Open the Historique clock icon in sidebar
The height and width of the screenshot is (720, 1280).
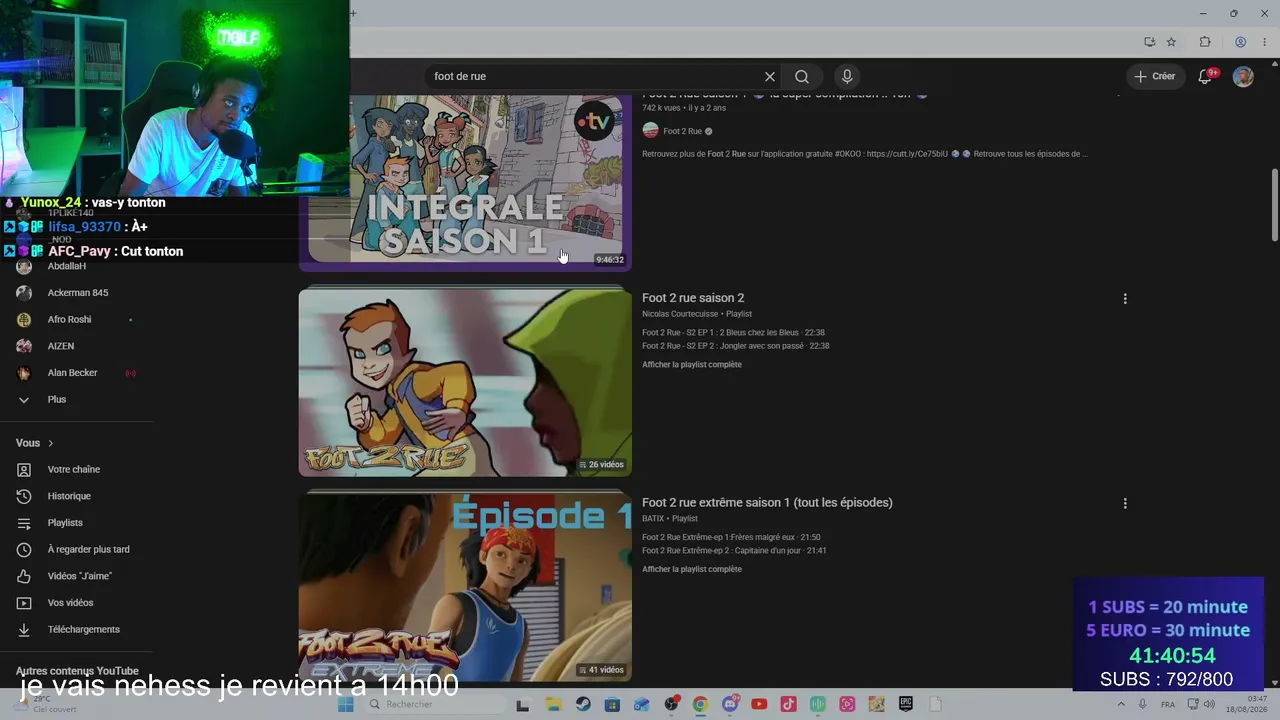click(24, 496)
